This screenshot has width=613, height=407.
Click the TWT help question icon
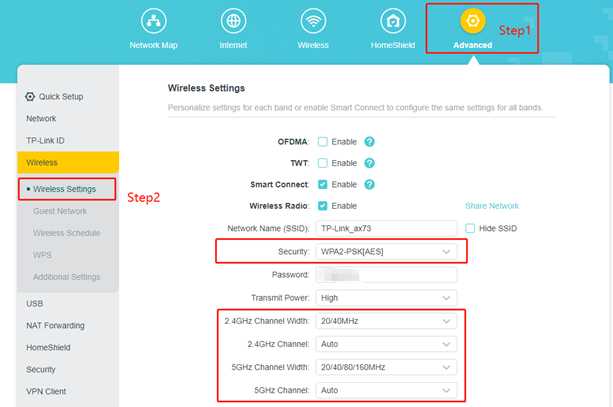pos(370,163)
